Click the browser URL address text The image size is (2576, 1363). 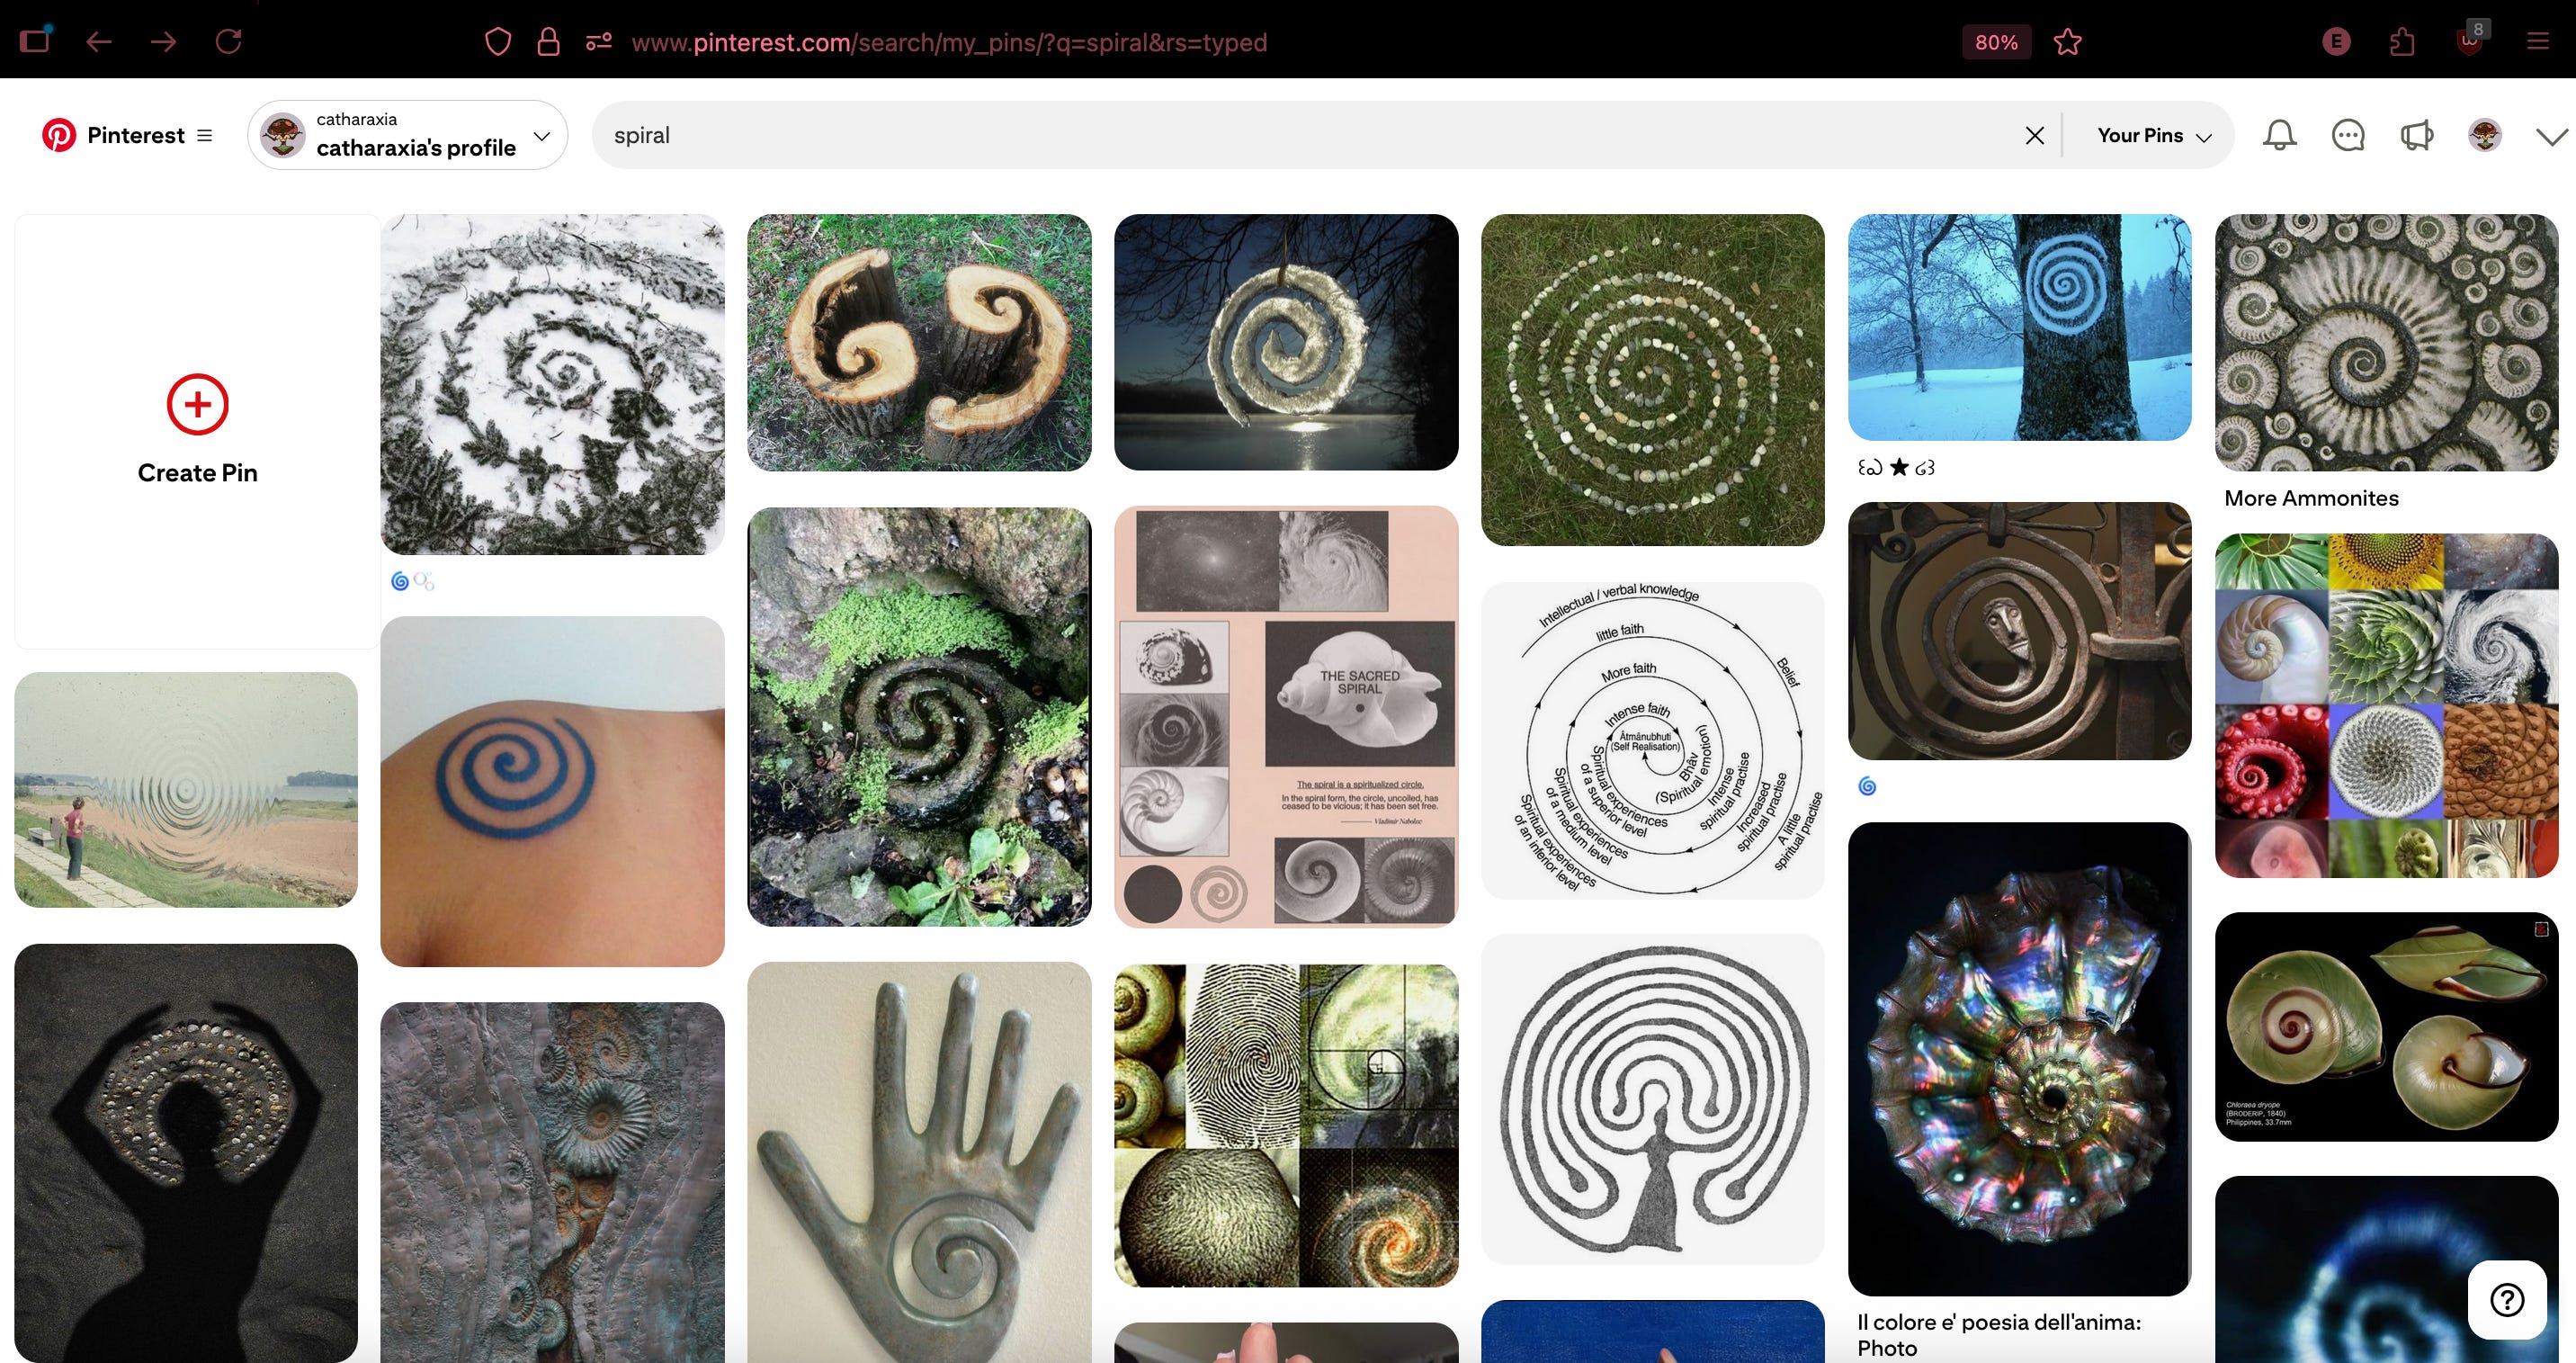[x=949, y=42]
